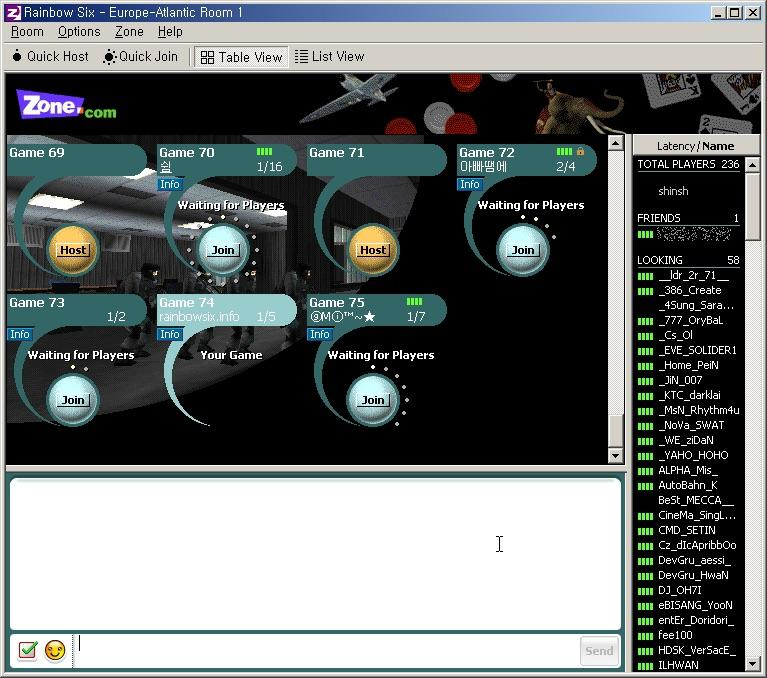Join Game 75
This screenshot has height=678, width=767.
point(373,400)
